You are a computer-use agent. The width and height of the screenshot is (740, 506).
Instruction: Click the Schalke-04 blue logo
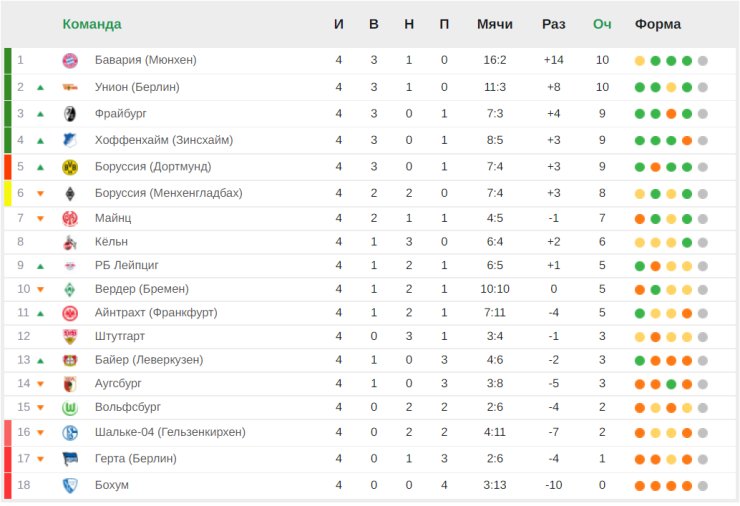(70, 432)
